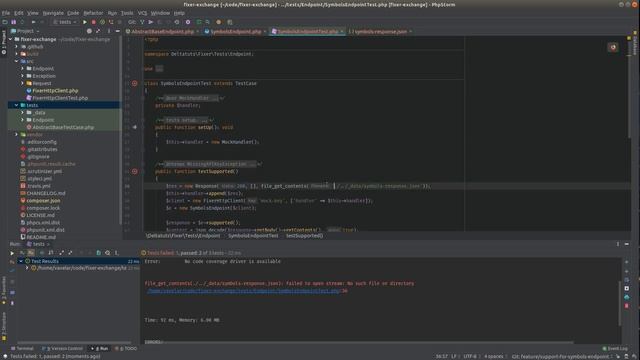Click the purple Settings gear toolbar icon
640x360 pixels.
click(x=188, y=22)
